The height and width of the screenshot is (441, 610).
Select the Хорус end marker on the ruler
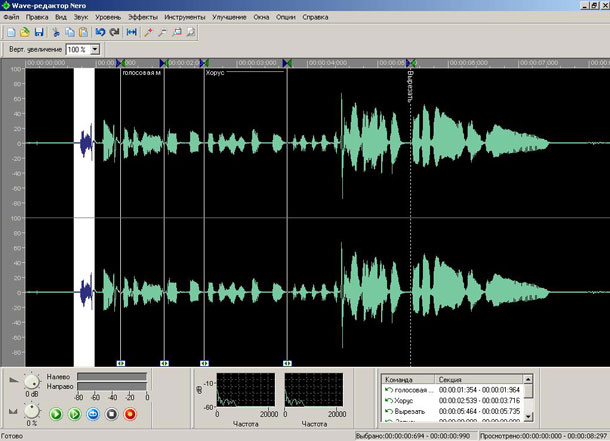pos(287,63)
